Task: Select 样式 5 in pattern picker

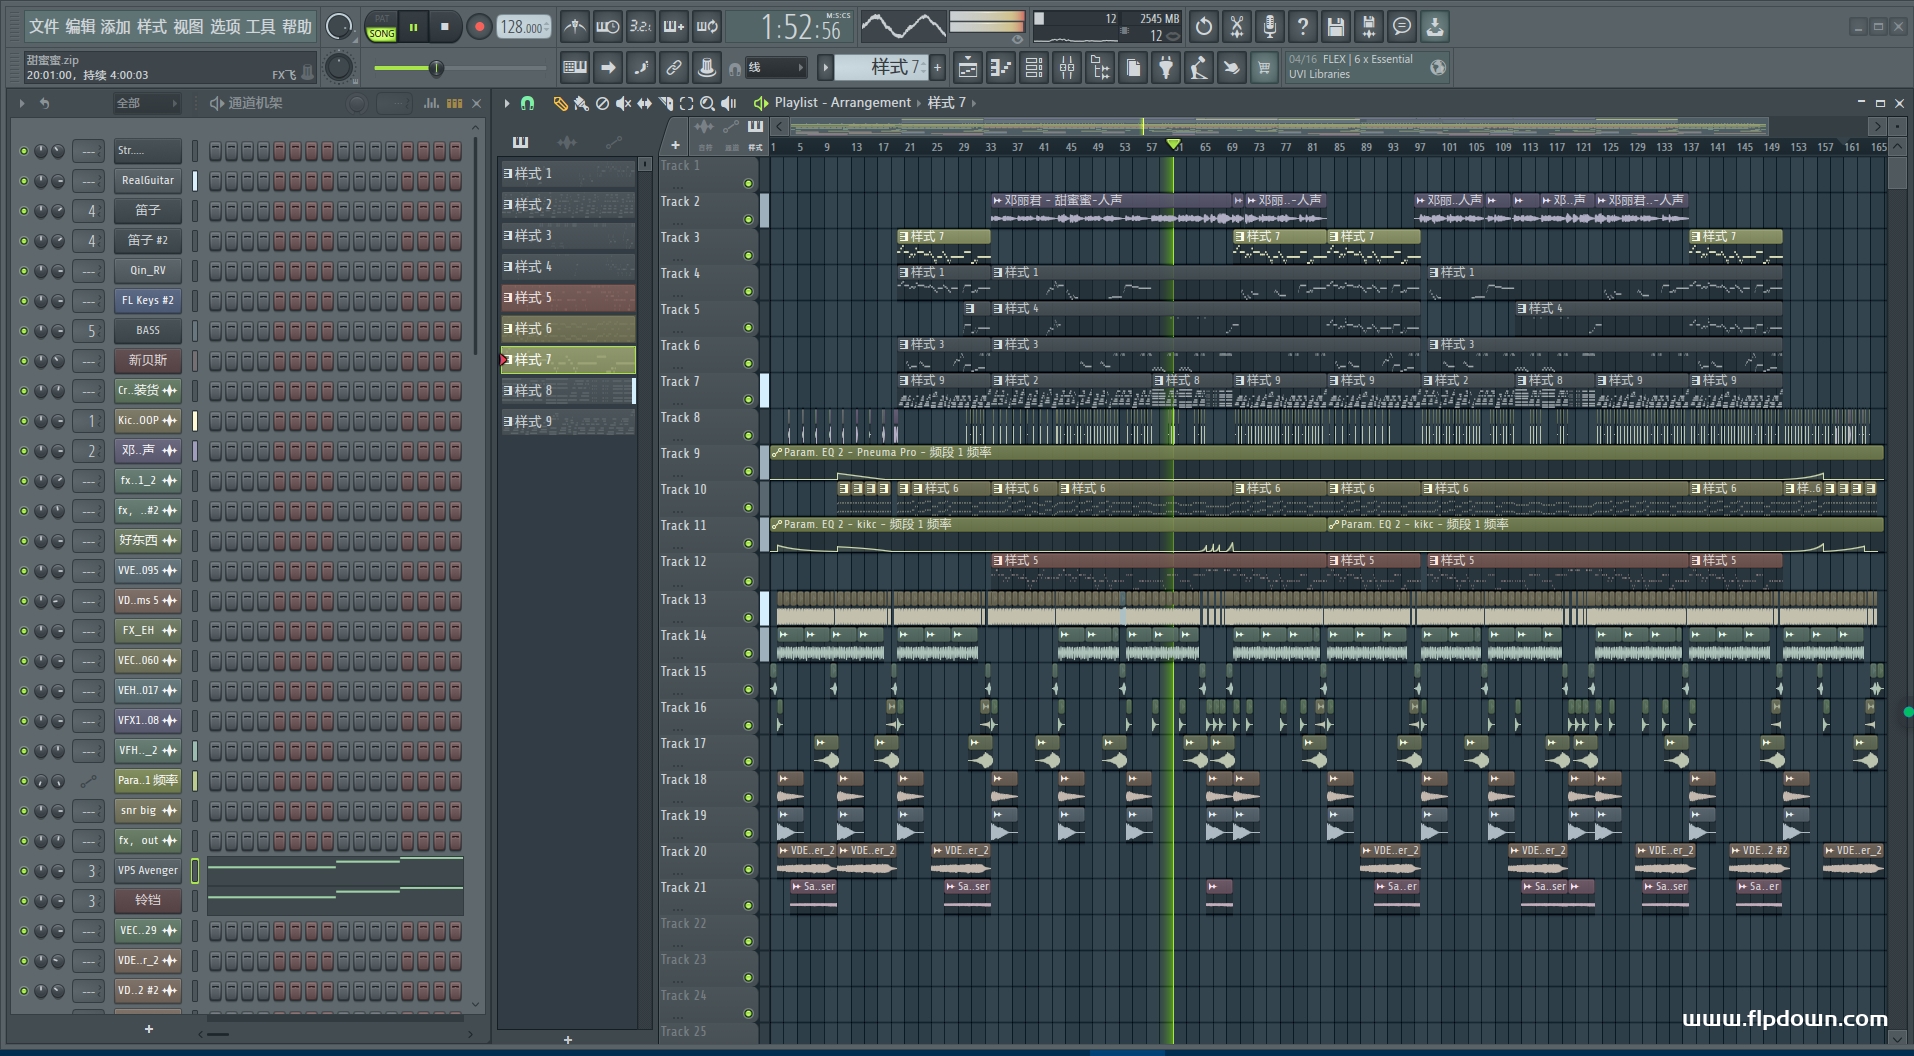Action: point(567,298)
